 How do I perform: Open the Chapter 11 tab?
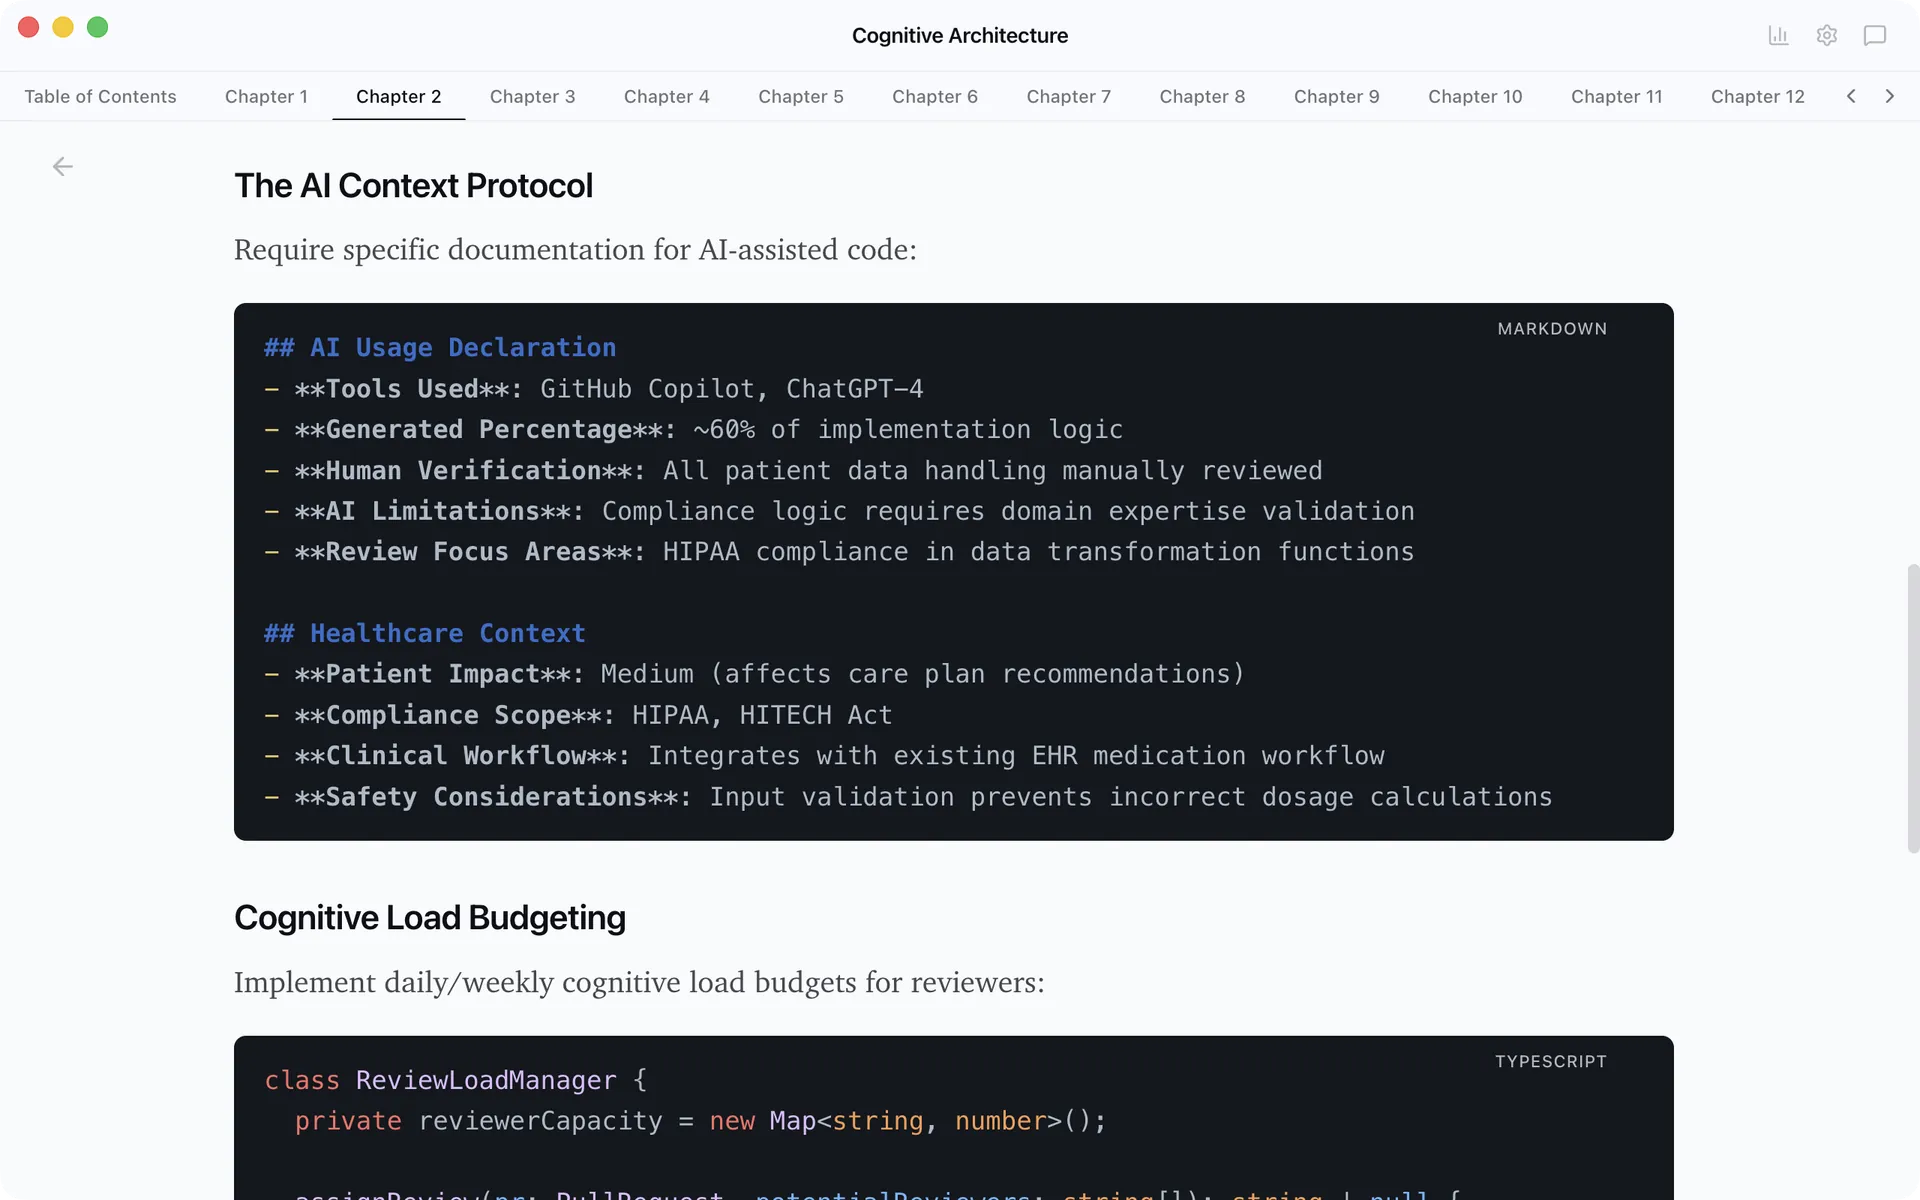1617,97
